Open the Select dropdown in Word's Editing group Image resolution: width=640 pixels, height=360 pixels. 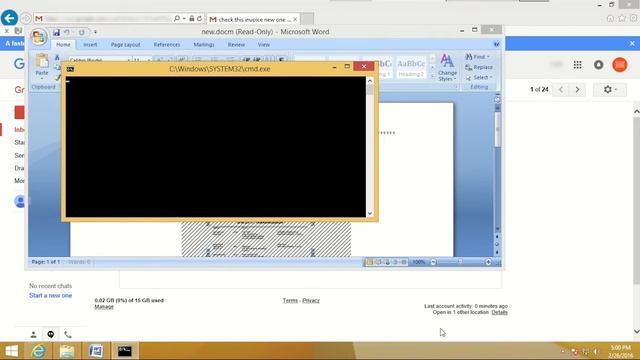[x=479, y=77]
